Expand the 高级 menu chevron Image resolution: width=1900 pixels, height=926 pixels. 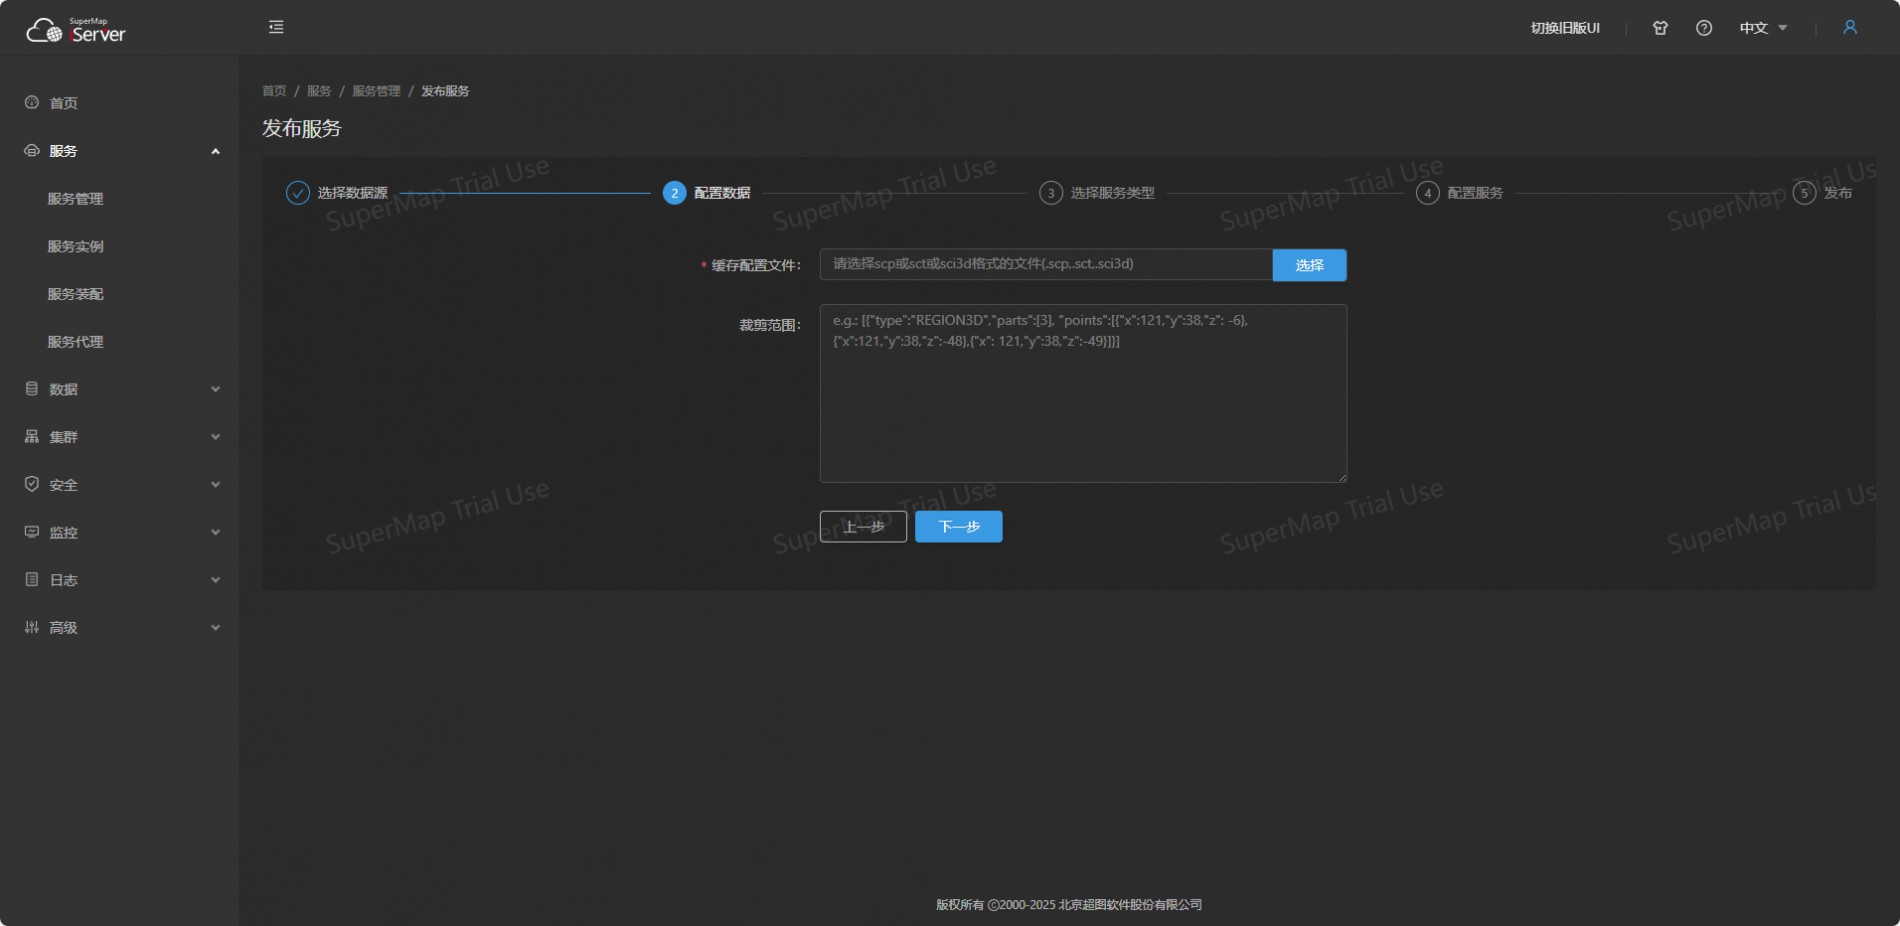click(215, 628)
